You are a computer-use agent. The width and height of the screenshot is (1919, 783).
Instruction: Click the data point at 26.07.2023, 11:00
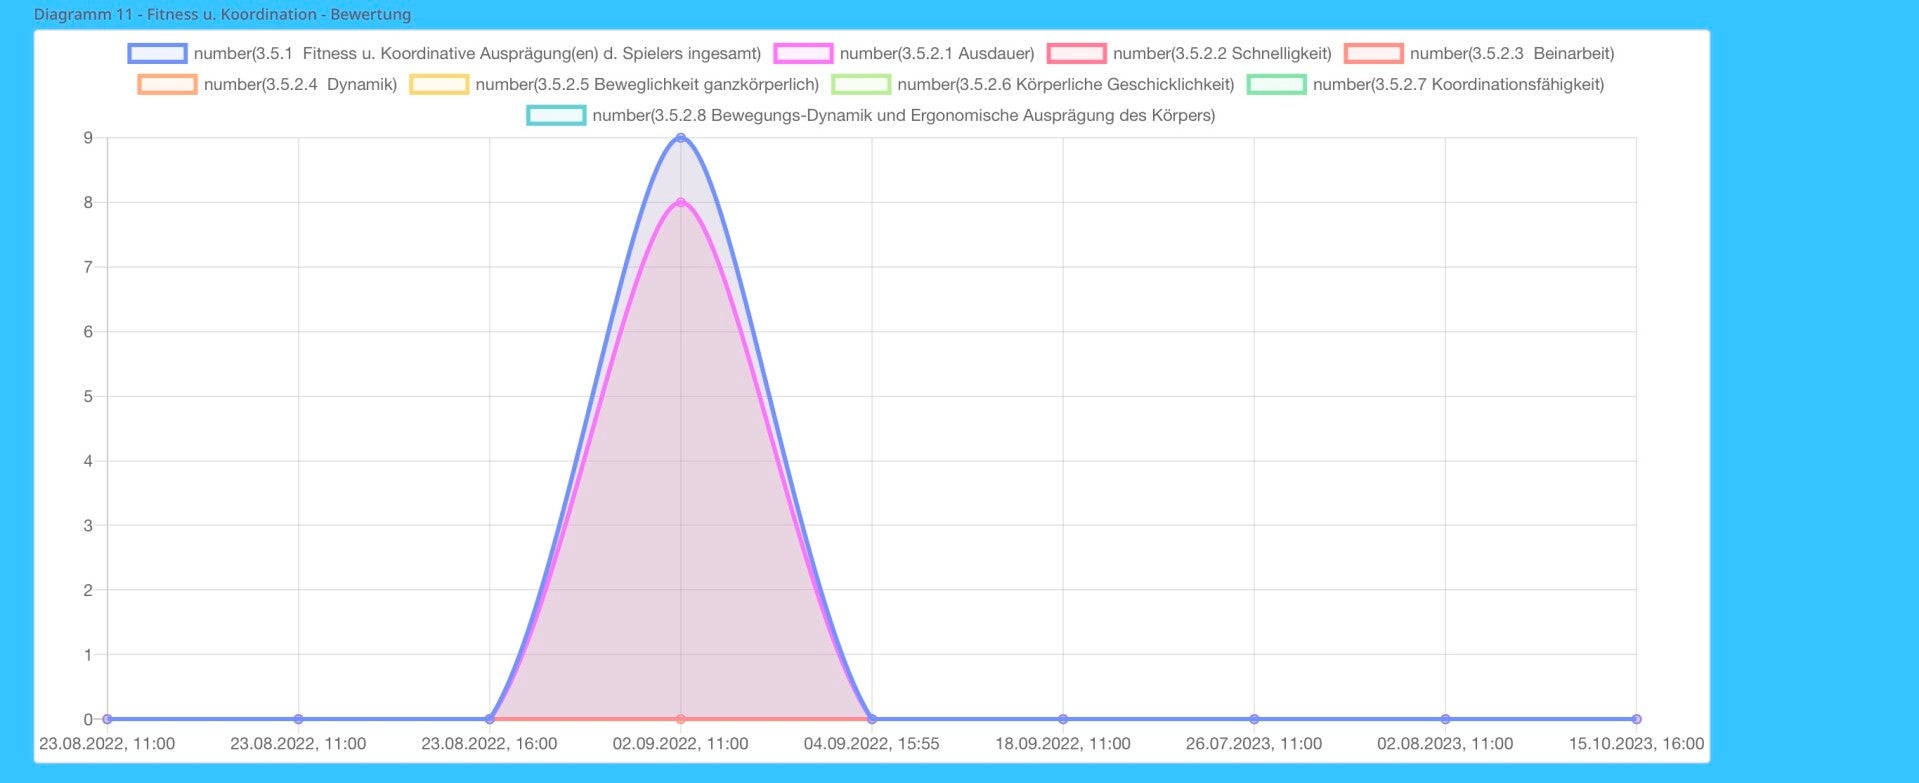coord(1254,719)
